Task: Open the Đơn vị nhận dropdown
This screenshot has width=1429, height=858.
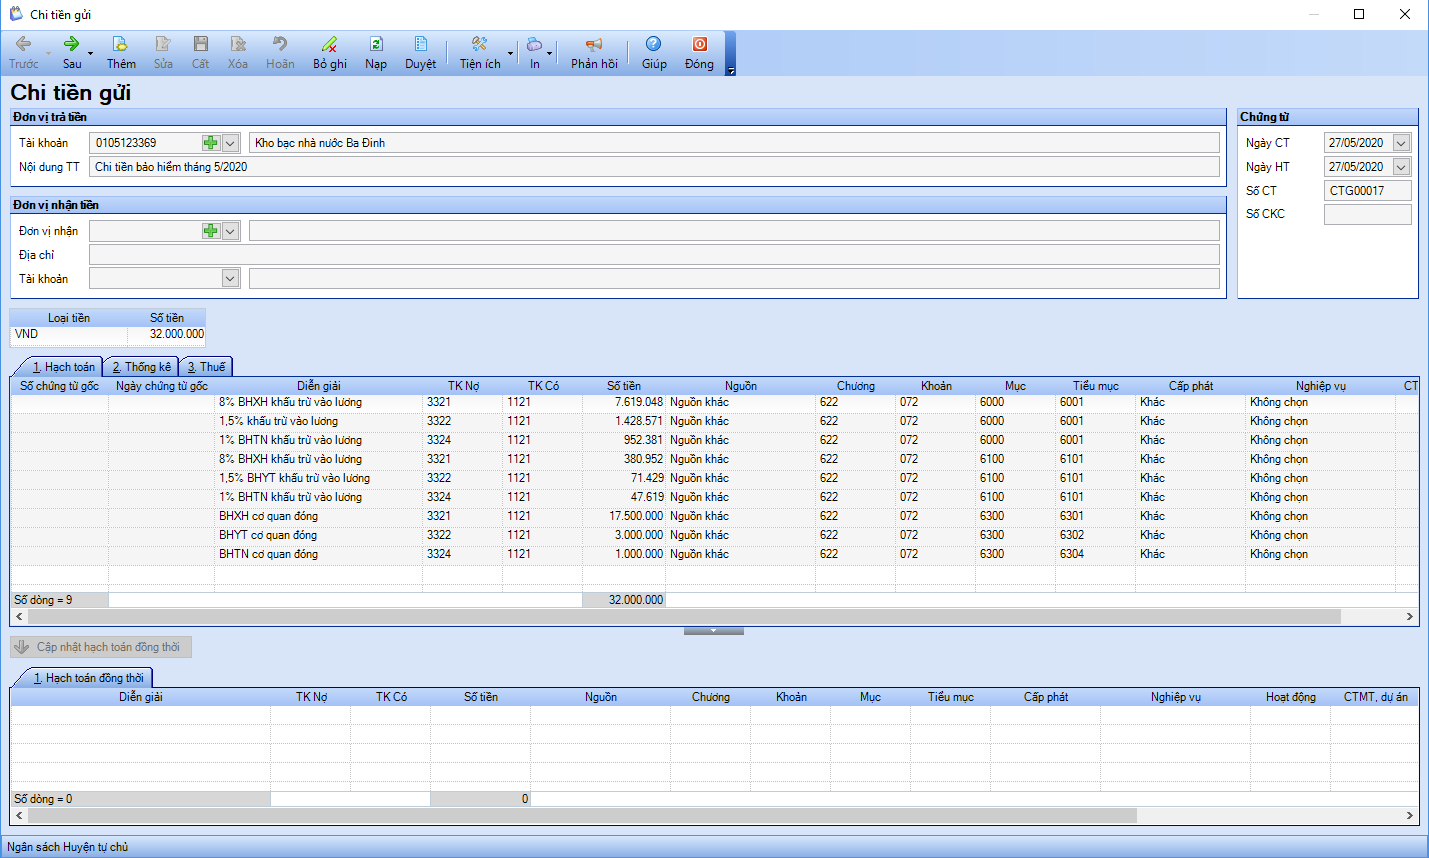Action: [x=230, y=231]
